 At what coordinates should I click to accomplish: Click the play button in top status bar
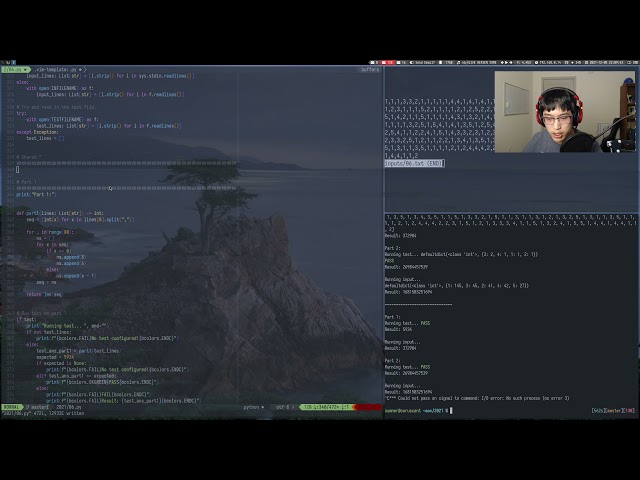click(507, 62)
